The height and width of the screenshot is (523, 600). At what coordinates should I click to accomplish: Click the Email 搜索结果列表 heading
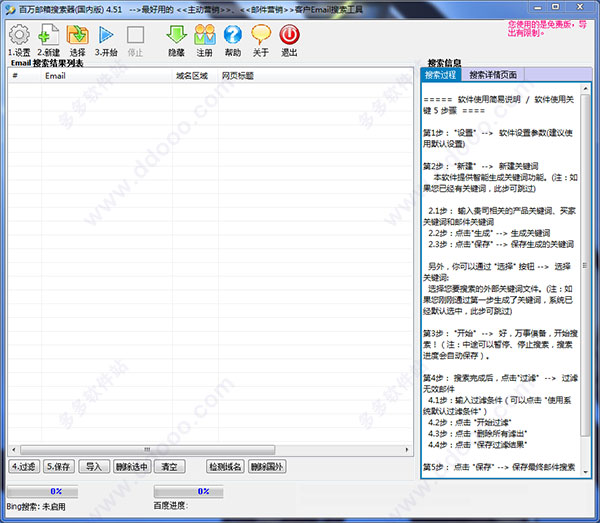pos(47,63)
